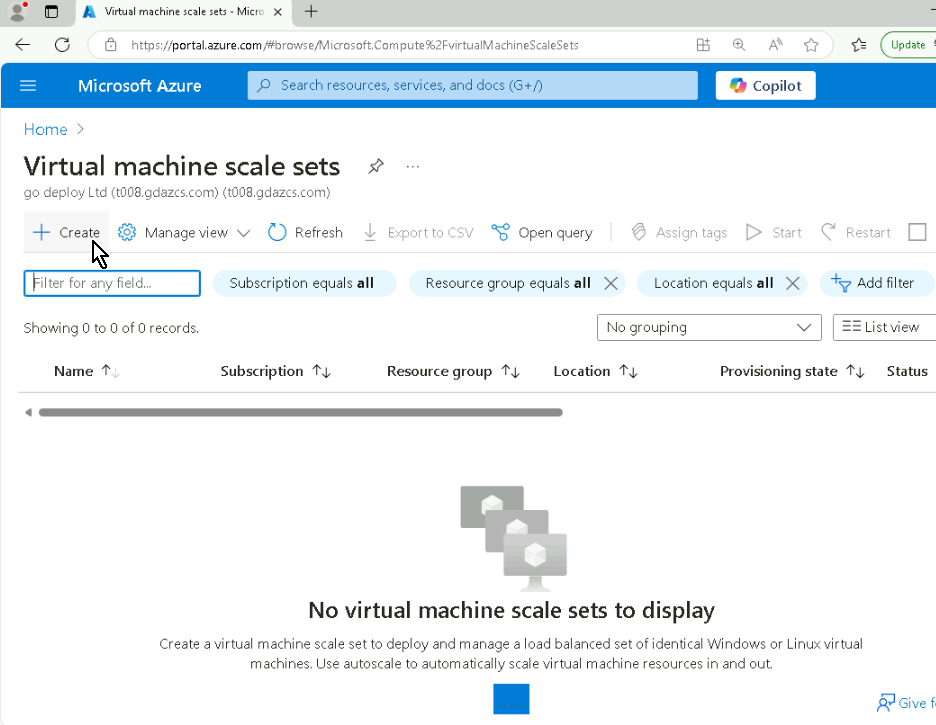936x725 pixels.
Task: Open the more options ellipsis beside the title
Action: [x=412, y=166]
